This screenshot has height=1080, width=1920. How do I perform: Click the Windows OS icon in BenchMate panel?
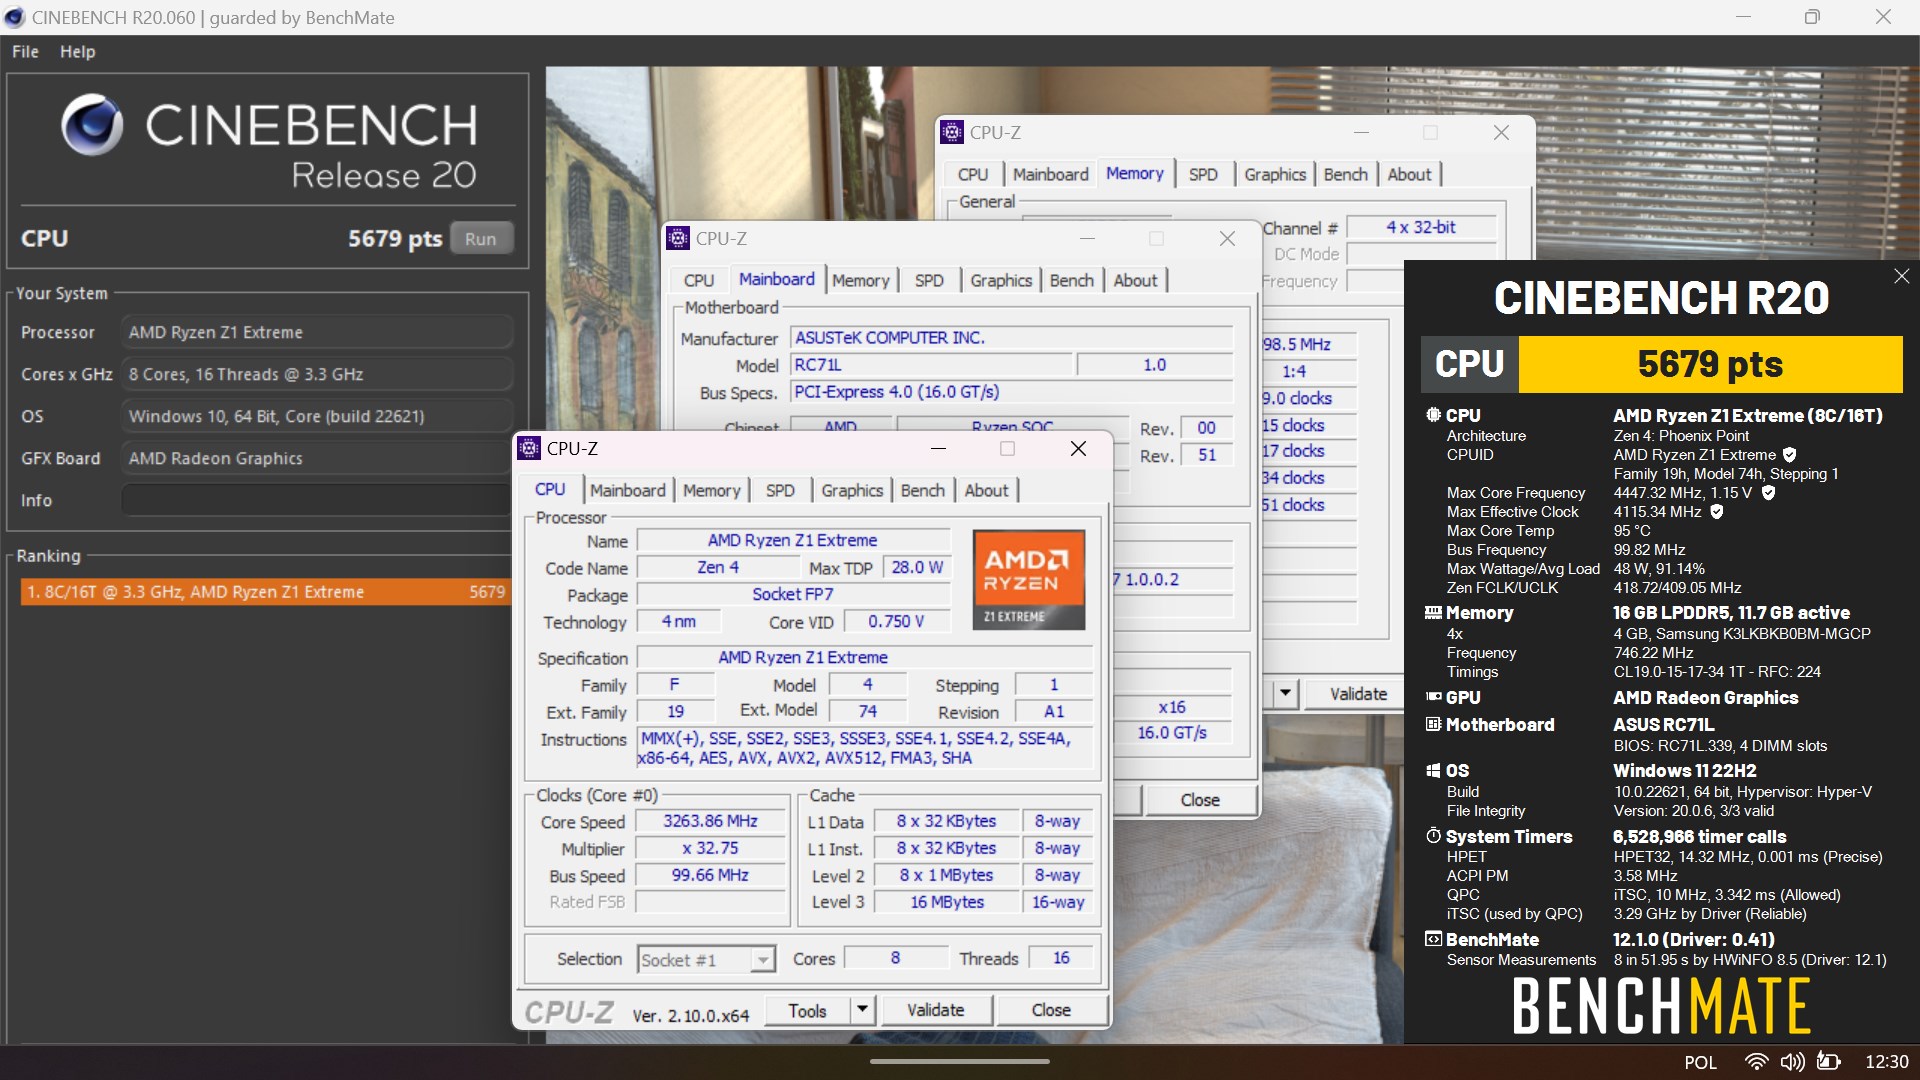point(1433,770)
